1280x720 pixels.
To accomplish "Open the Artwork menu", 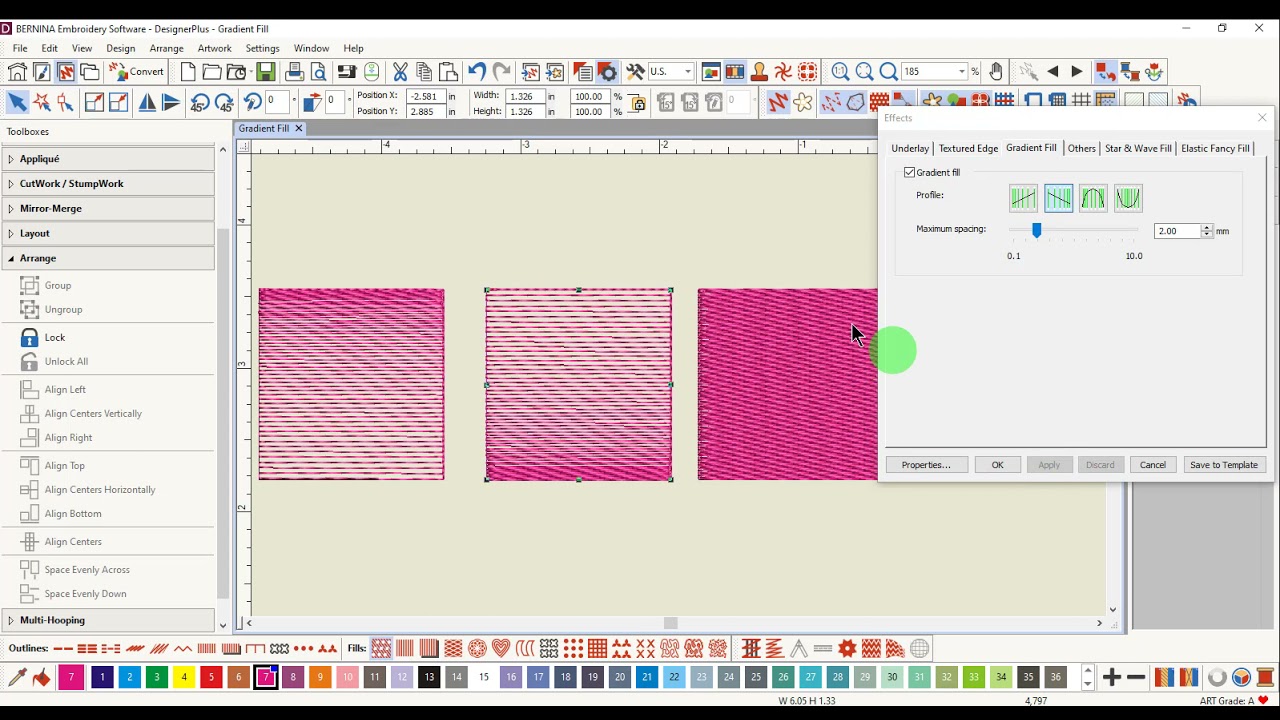I will (214, 48).
